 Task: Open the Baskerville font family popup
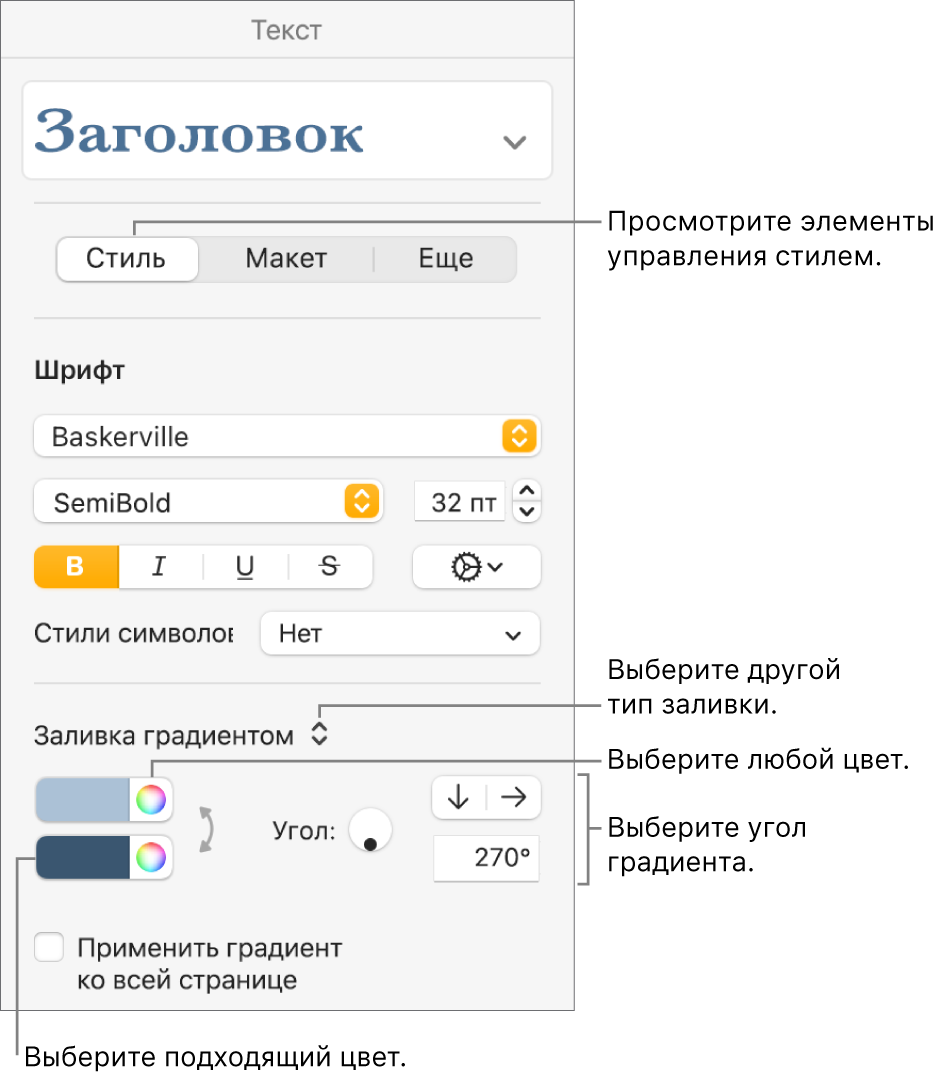[287, 436]
